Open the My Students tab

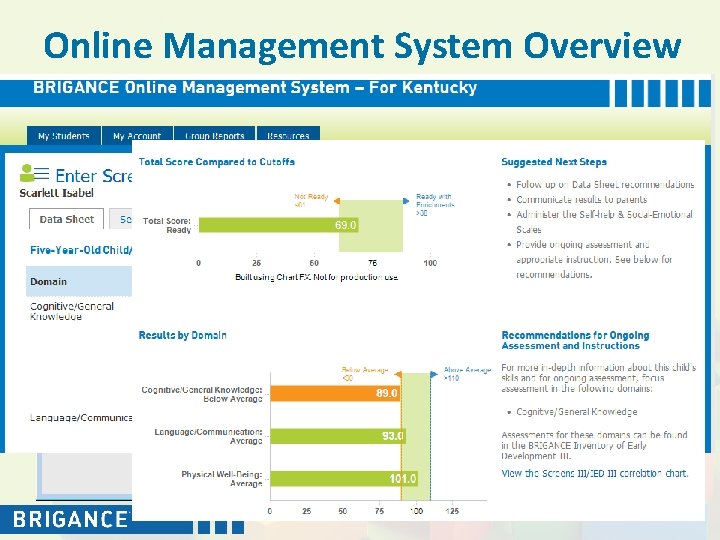pos(64,135)
